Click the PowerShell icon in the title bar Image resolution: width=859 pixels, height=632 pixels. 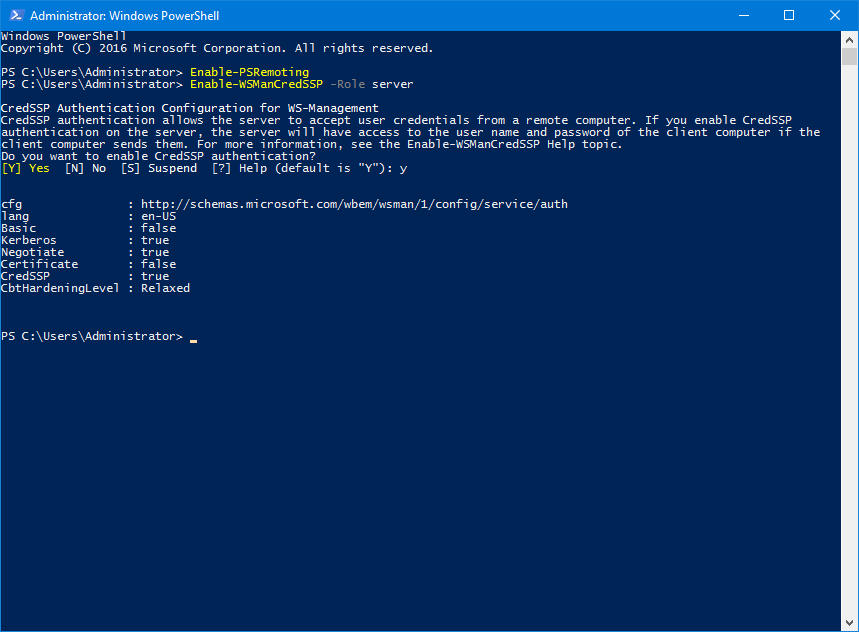[15, 15]
